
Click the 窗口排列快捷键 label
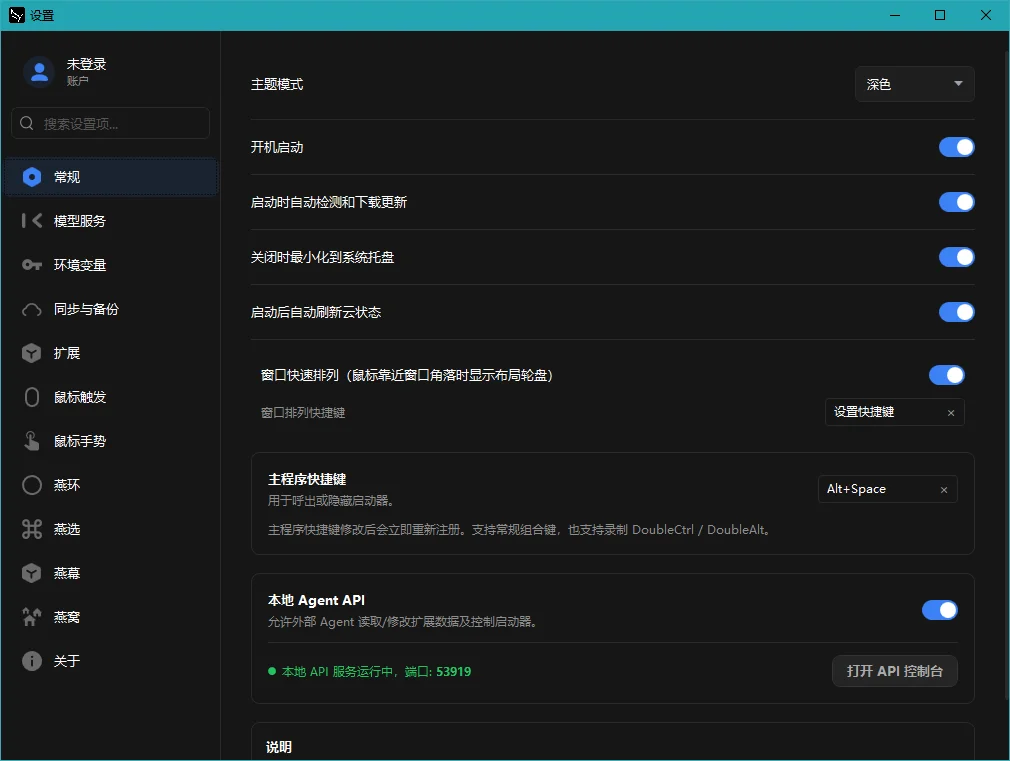click(x=303, y=413)
